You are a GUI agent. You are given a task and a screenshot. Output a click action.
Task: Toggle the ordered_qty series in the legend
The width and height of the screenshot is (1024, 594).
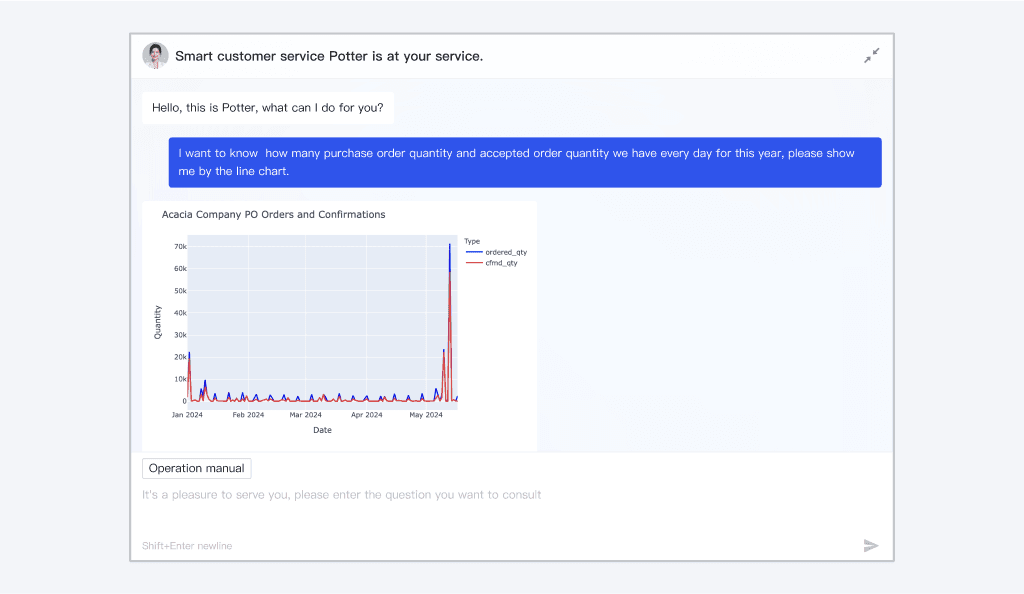[505, 252]
